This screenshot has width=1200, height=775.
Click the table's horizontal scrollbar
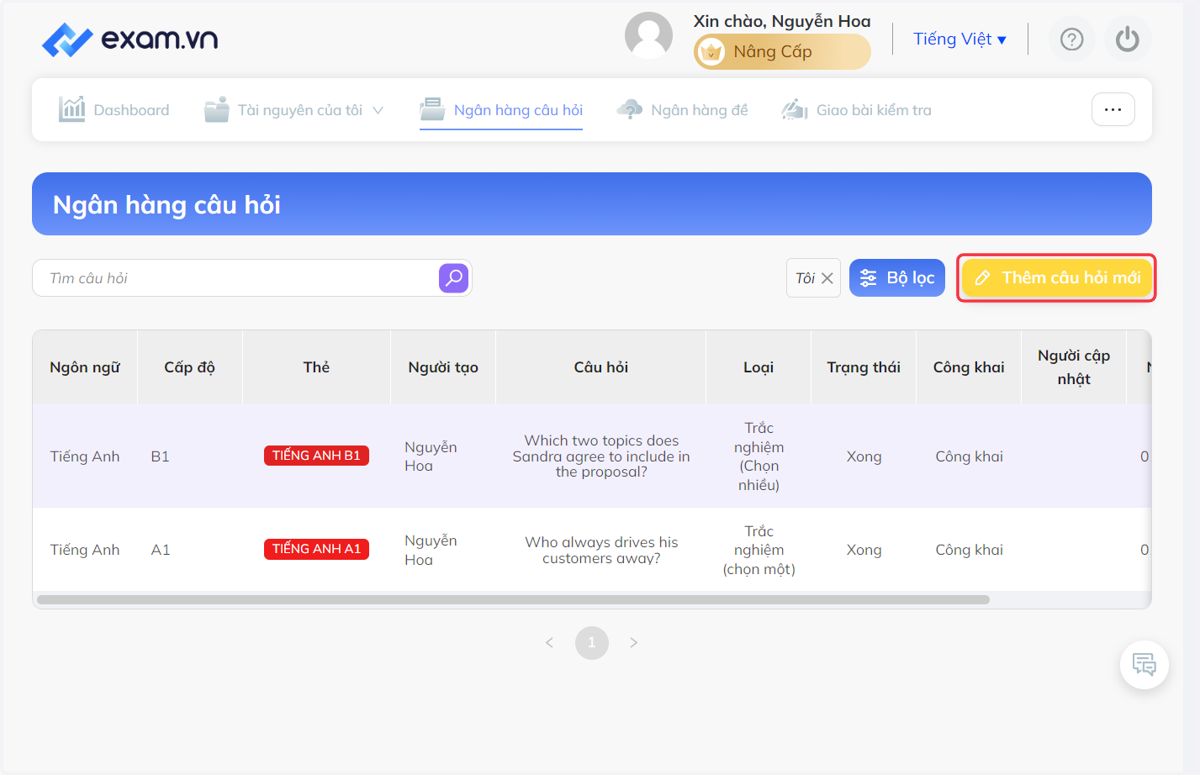pyautogui.click(x=513, y=600)
